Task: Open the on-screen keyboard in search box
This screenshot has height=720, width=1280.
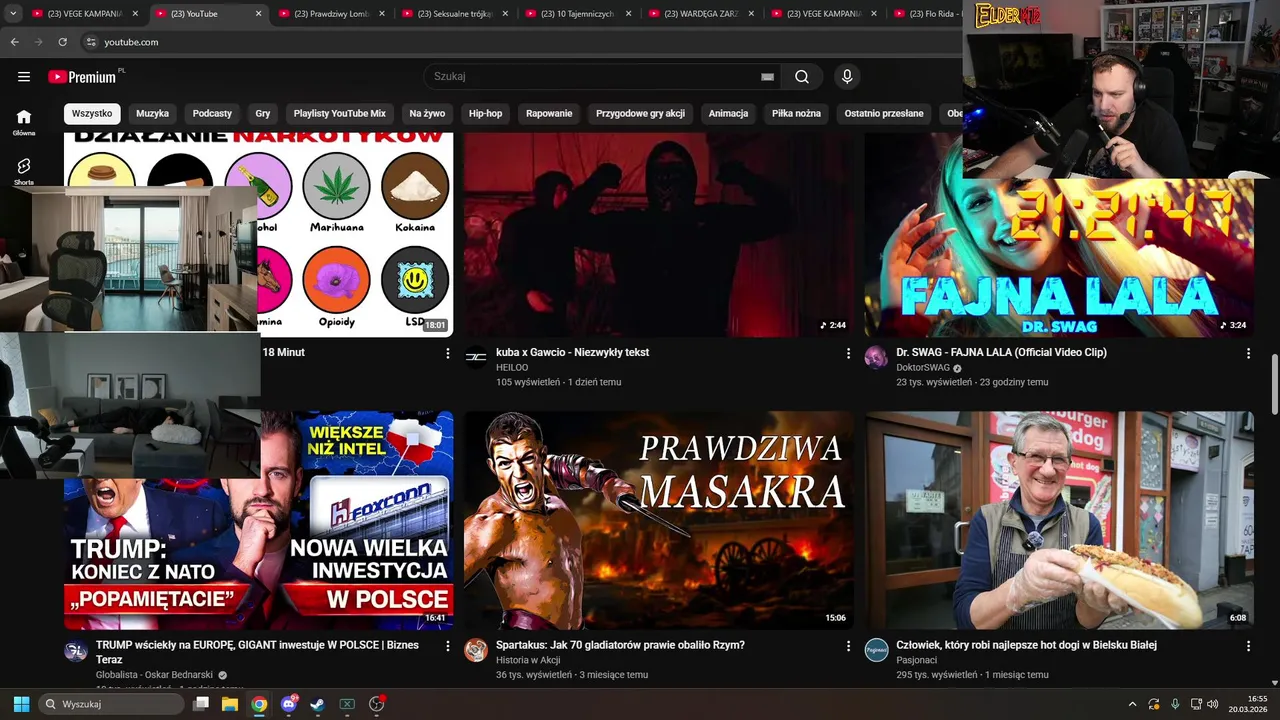Action: click(x=767, y=77)
